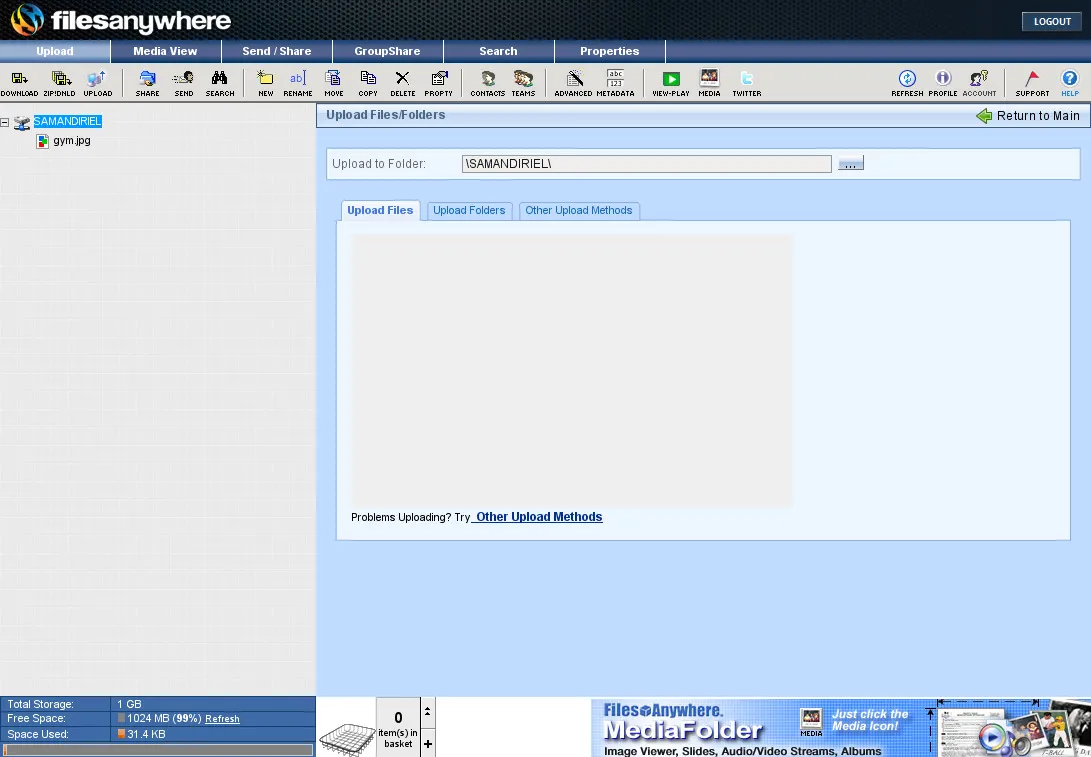
Task: Select the Teams toolbar icon
Action: [523, 82]
